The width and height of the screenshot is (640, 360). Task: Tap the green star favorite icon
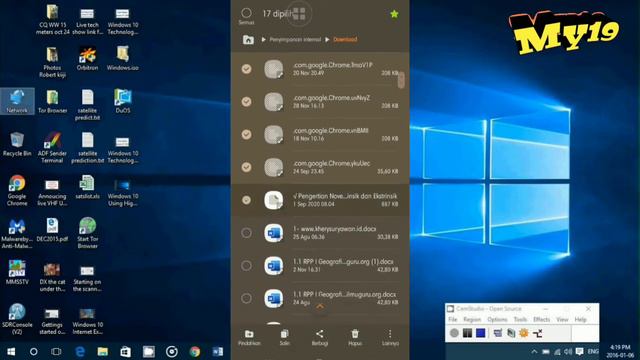tap(394, 14)
